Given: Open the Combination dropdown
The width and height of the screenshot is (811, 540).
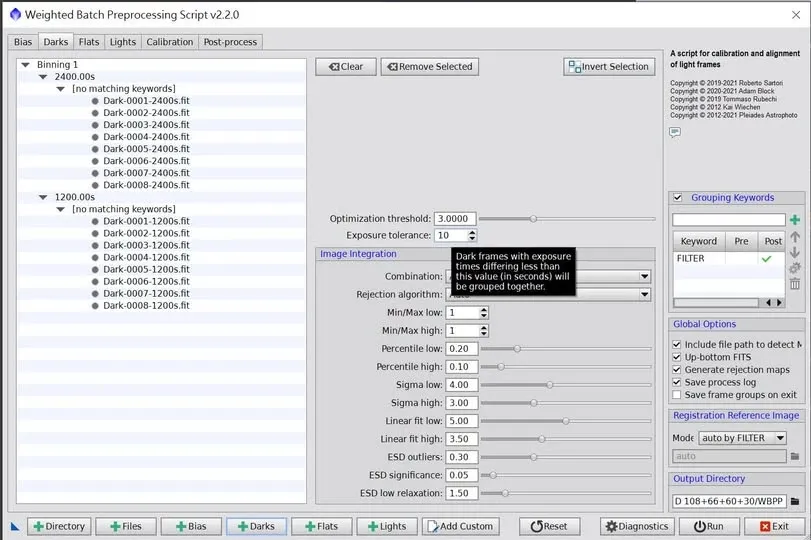Looking at the screenshot, I should (x=644, y=276).
